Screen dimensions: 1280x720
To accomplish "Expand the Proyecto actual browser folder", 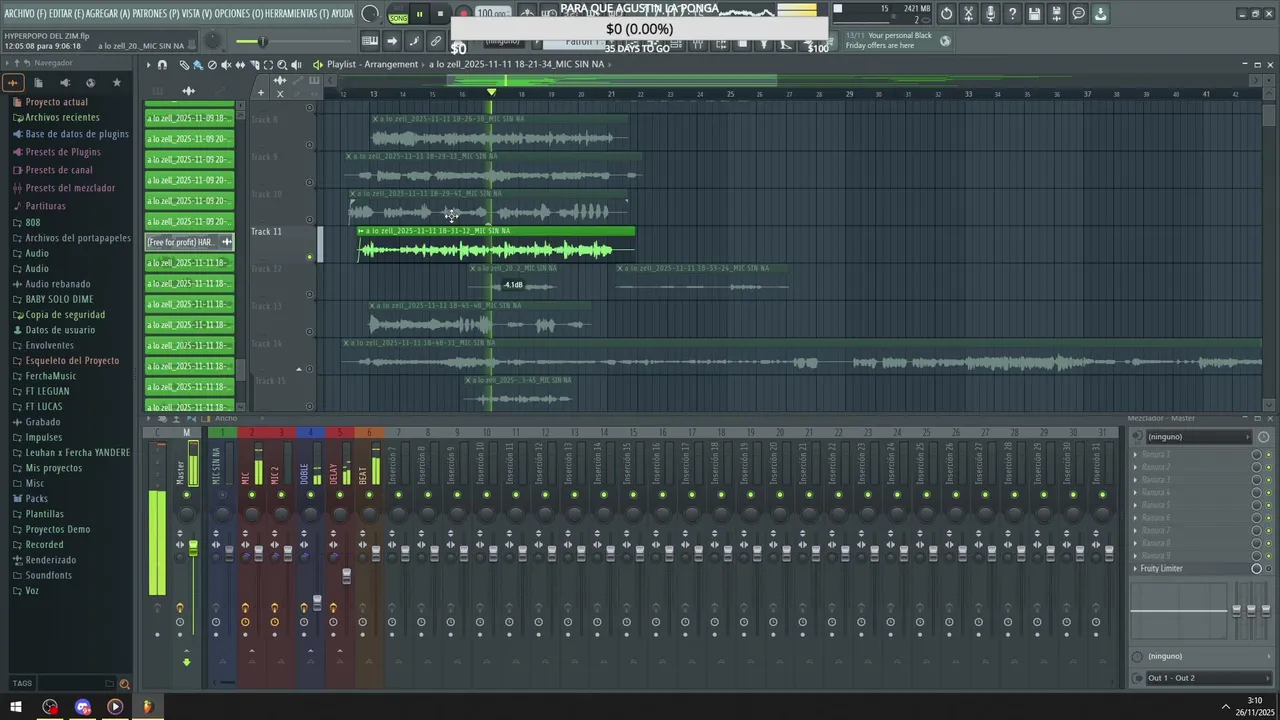I will (56, 102).
